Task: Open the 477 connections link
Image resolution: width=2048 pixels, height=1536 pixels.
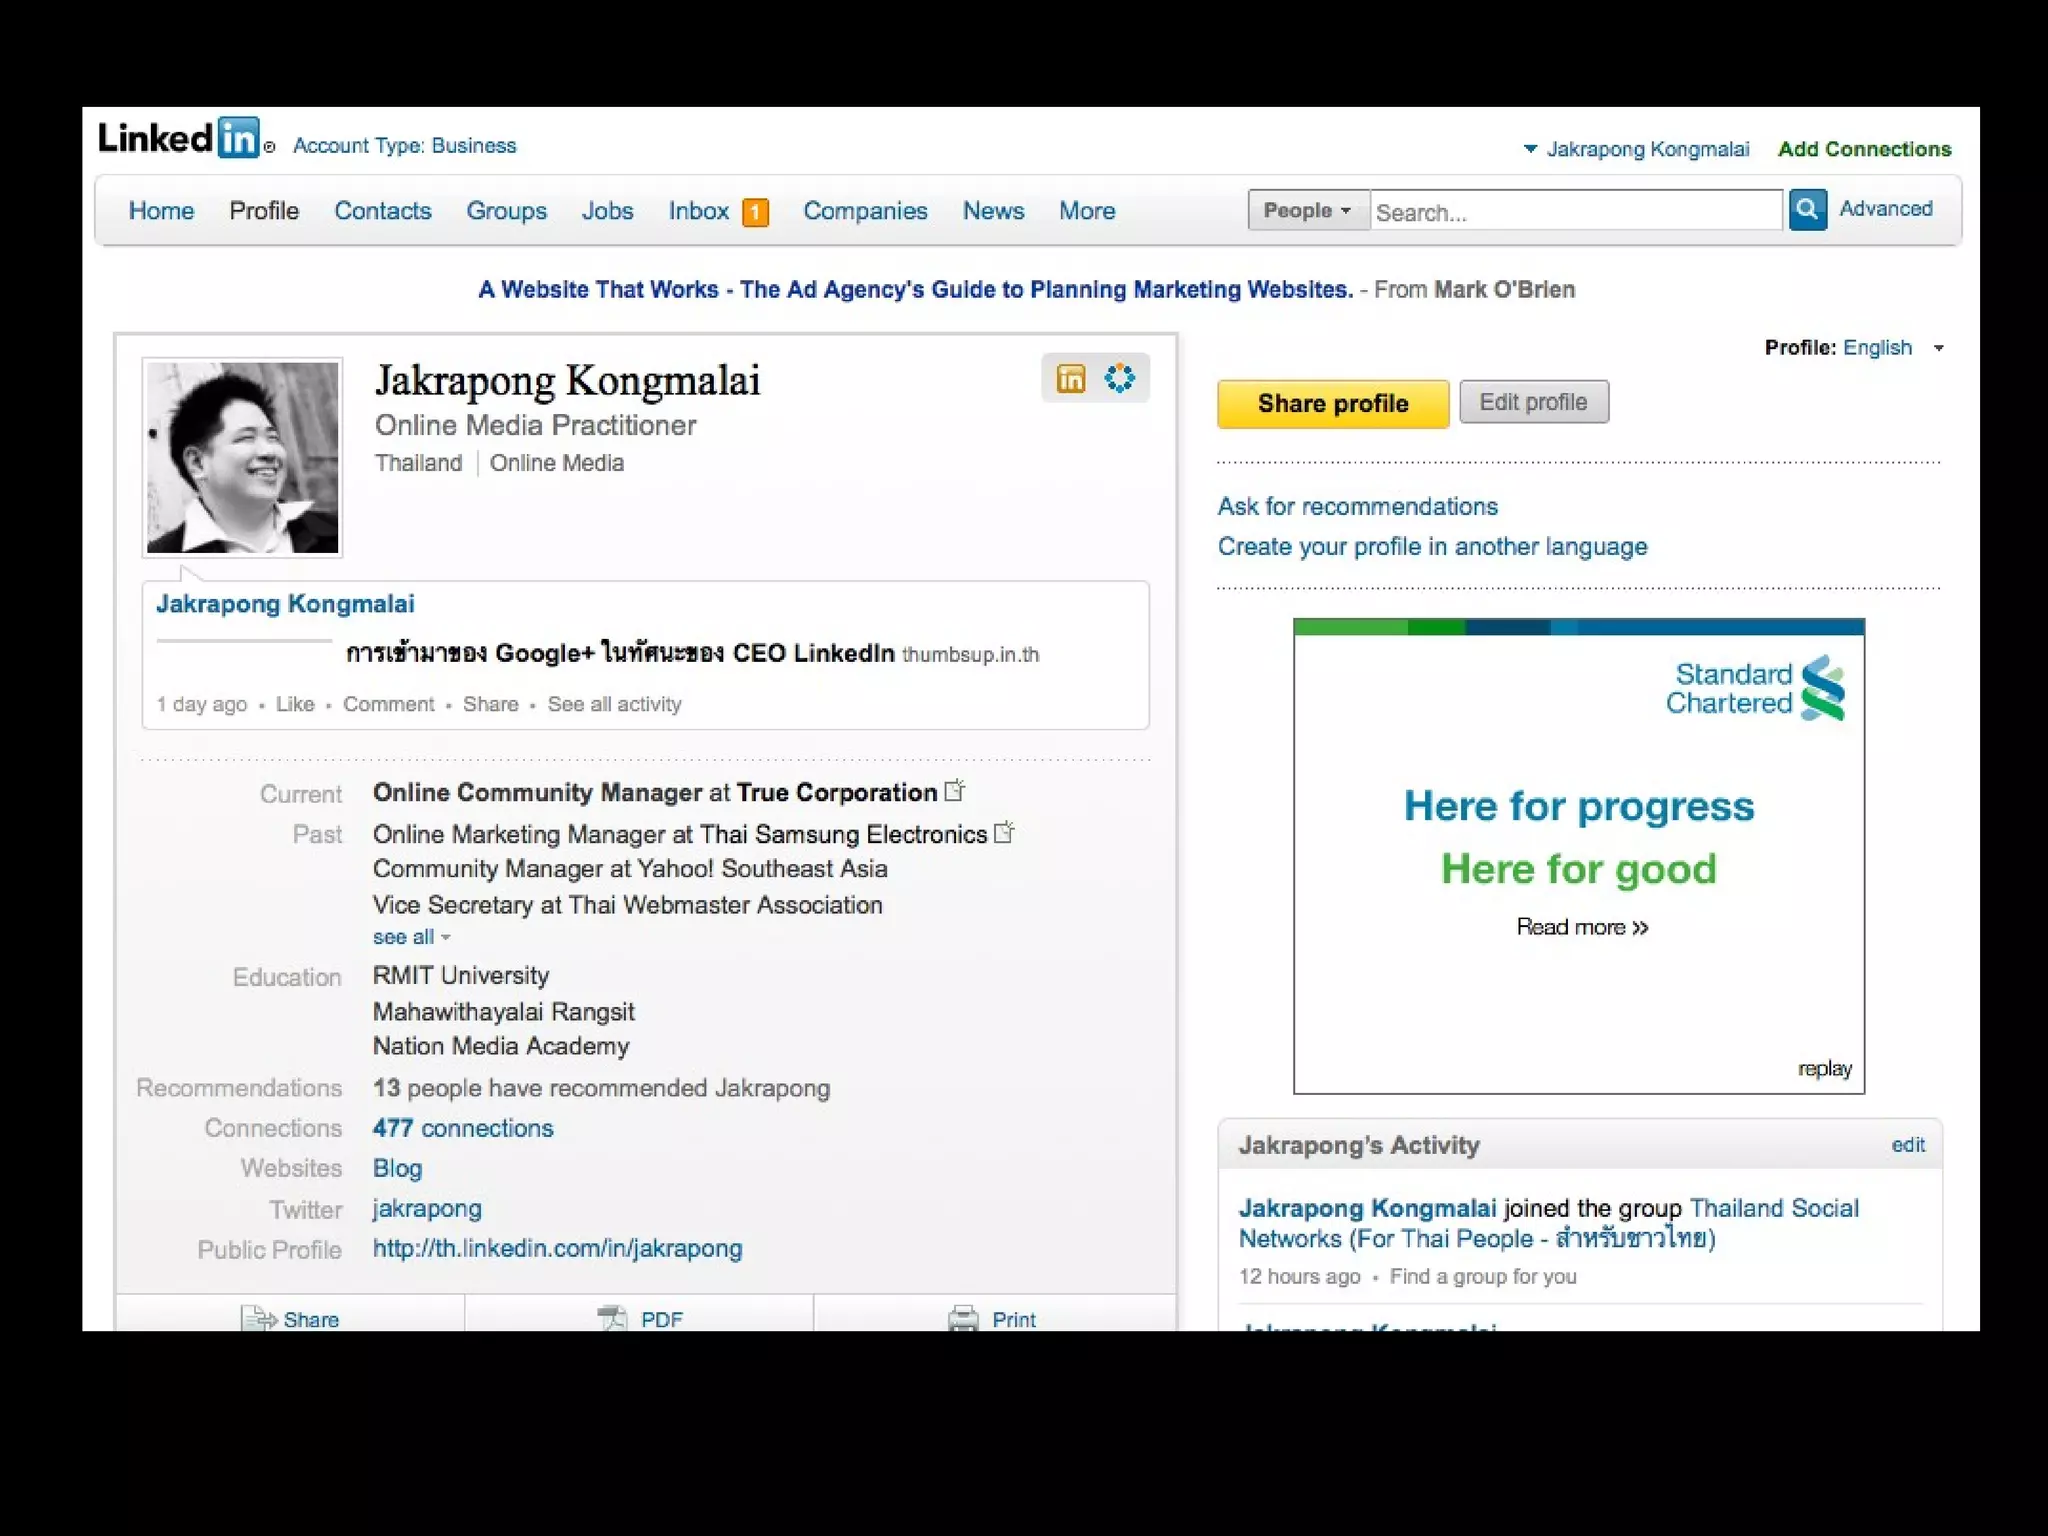Action: 462,1128
